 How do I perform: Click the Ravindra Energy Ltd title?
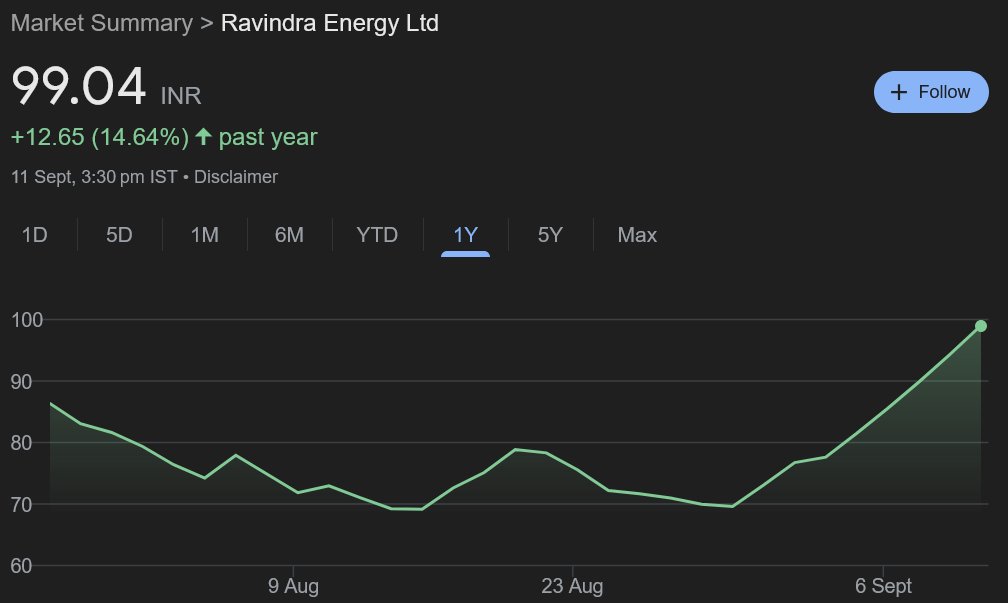(x=330, y=23)
